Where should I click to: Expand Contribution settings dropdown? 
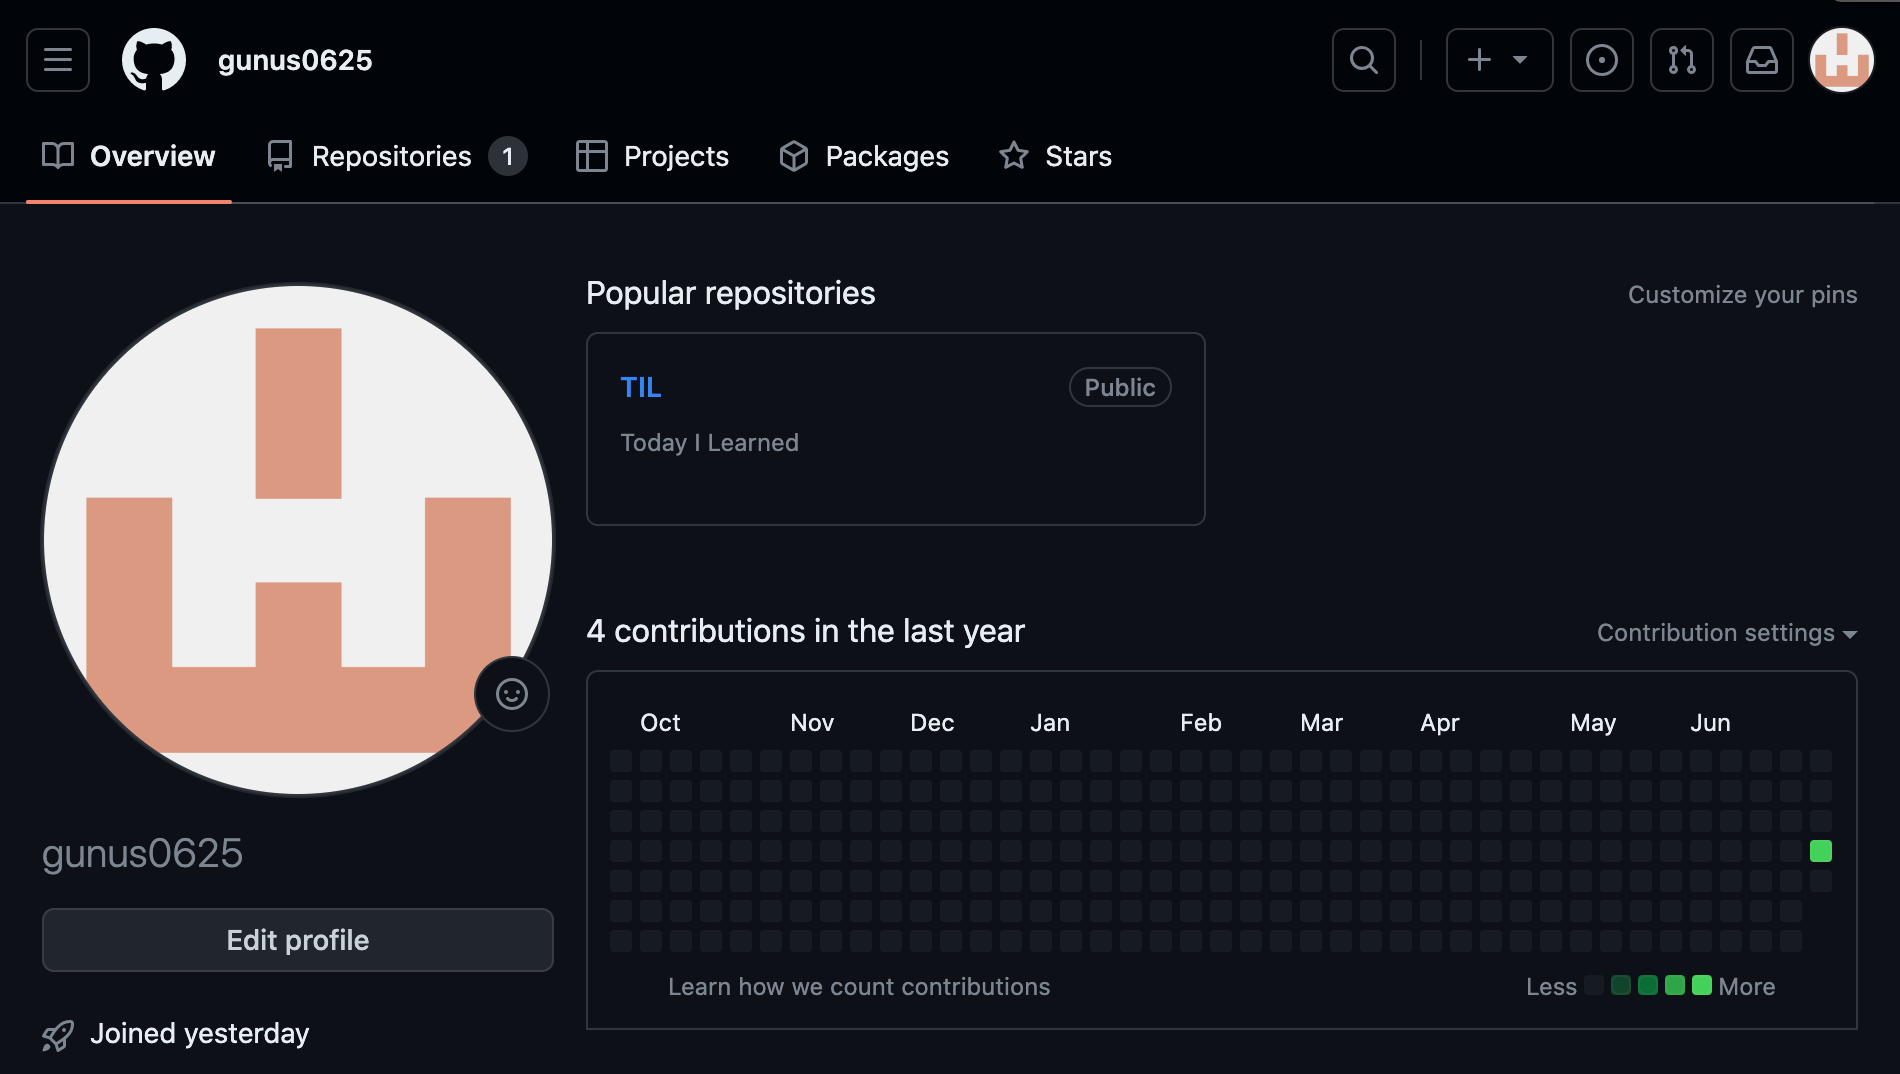pyautogui.click(x=1727, y=632)
